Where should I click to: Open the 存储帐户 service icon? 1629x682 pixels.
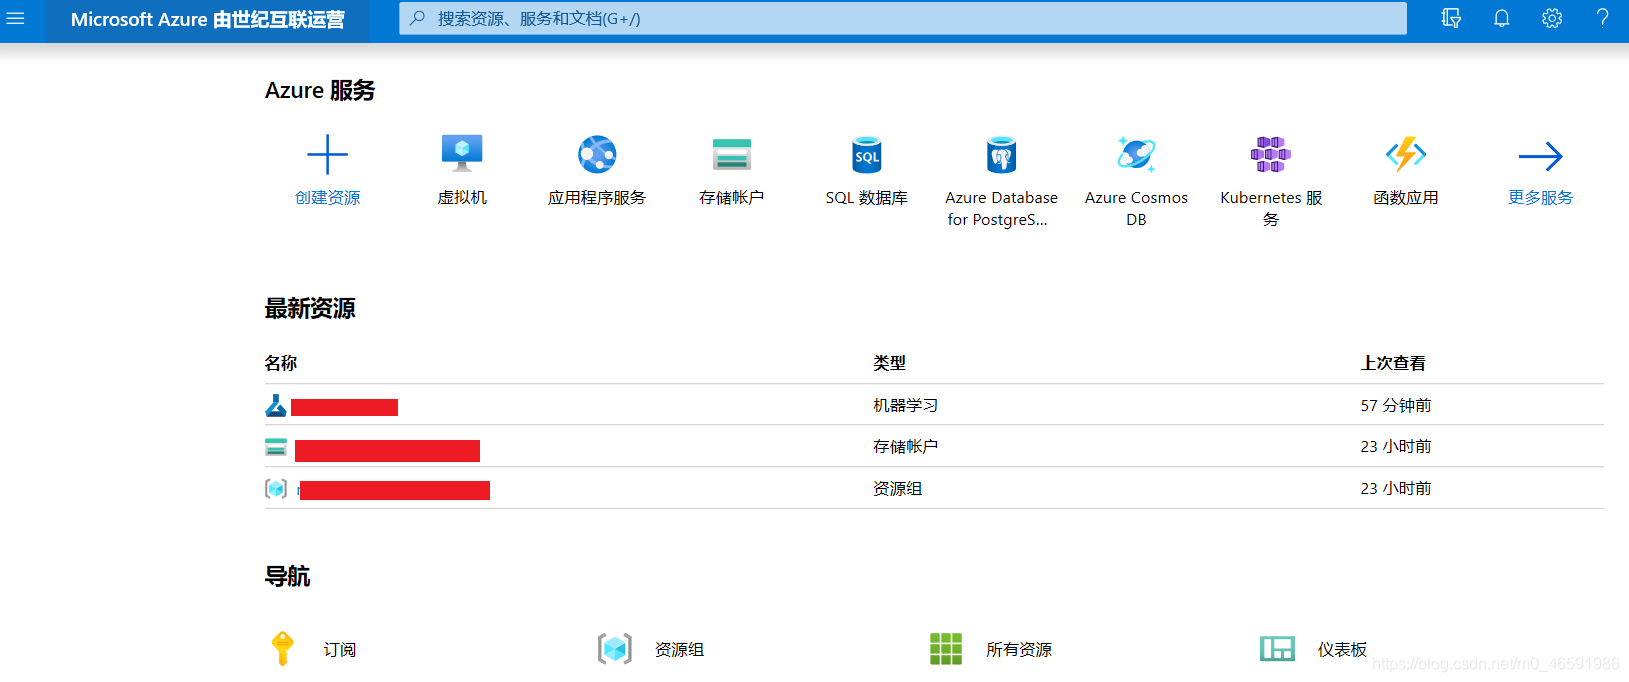[x=732, y=155]
